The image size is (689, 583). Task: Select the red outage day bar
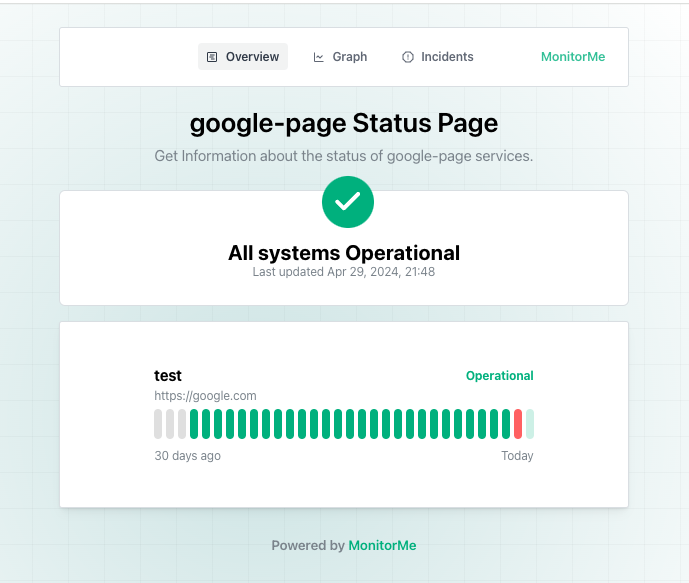(x=518, y=424)
